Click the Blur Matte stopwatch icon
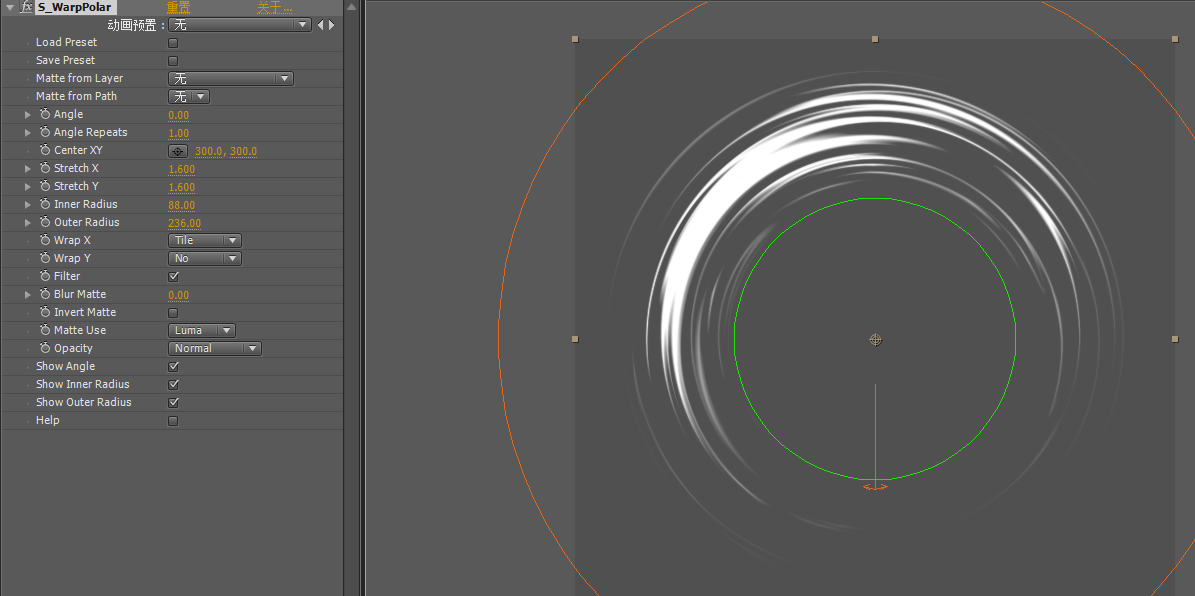This screenshot has height=596, width=1195. coord(45,294)
